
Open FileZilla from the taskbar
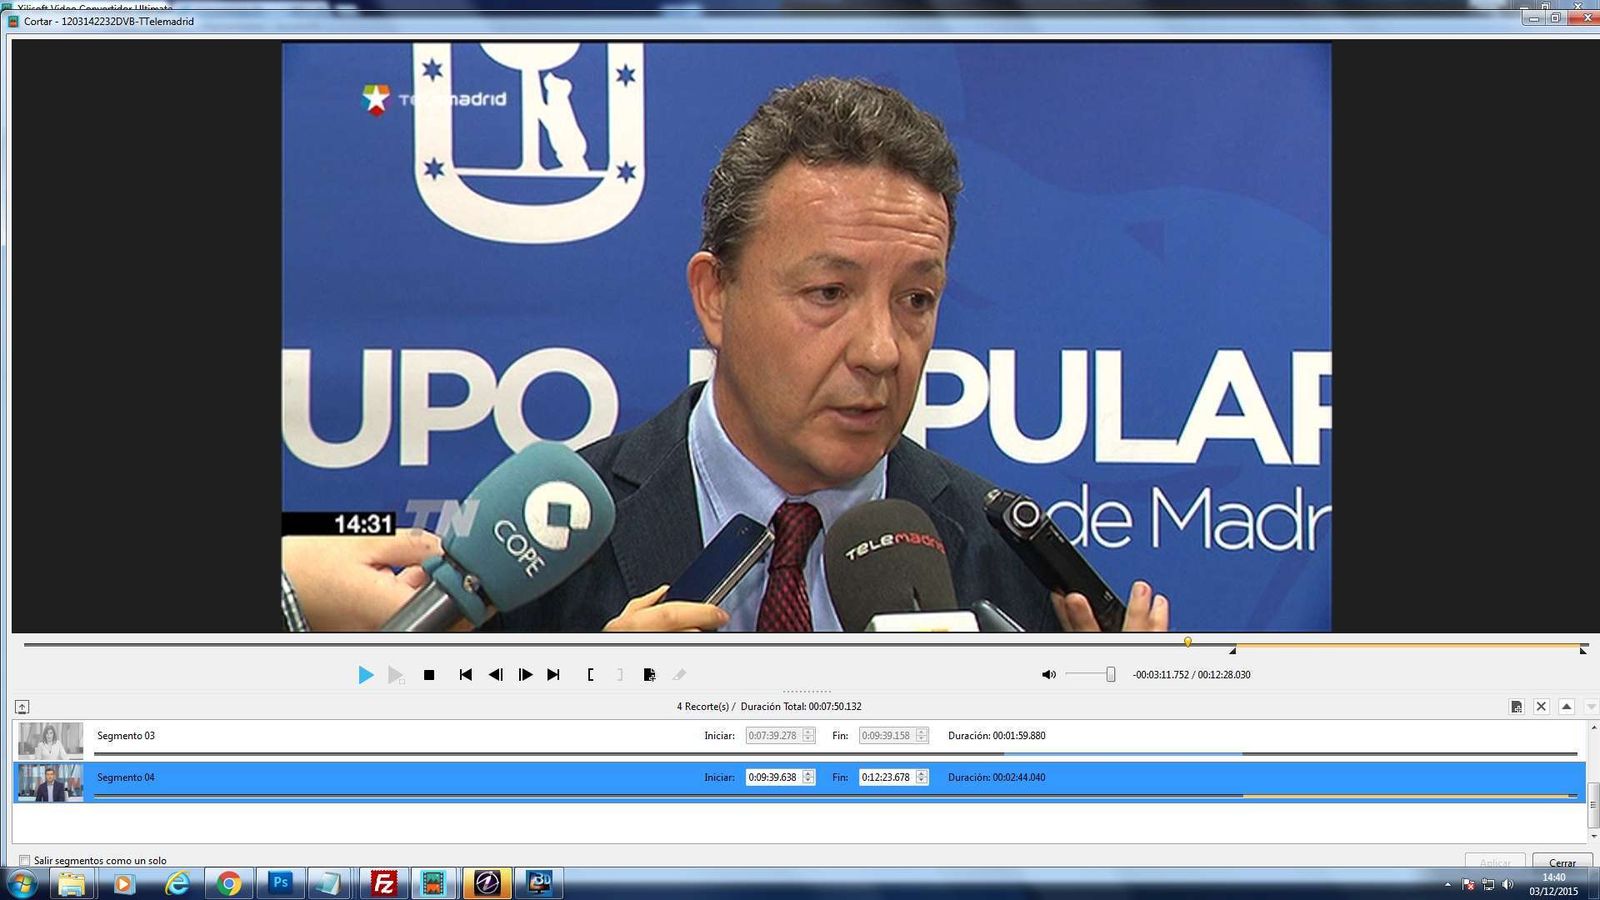coord(383,884)
